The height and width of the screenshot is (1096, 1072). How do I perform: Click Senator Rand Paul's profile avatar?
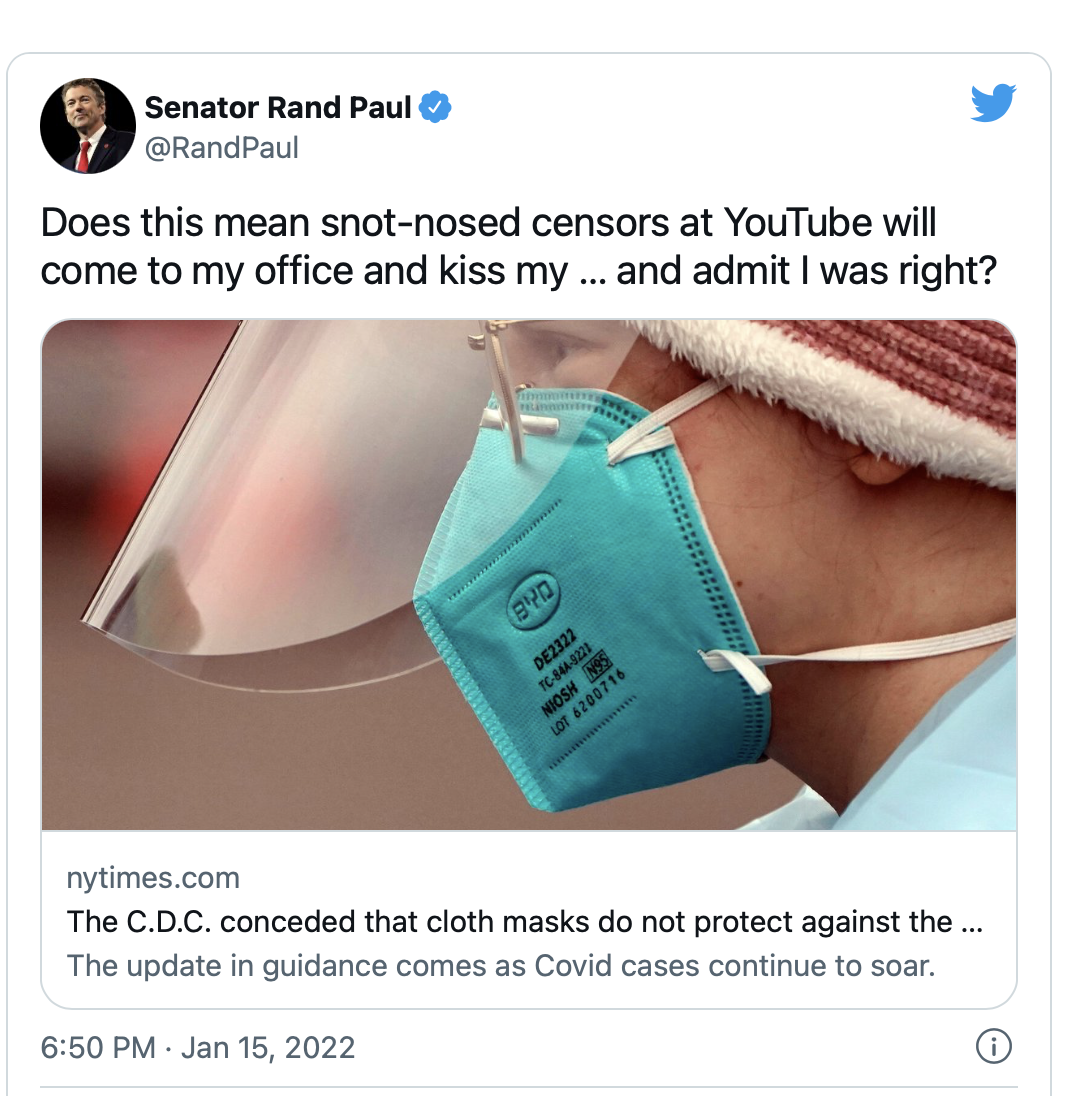coord(88,126)
